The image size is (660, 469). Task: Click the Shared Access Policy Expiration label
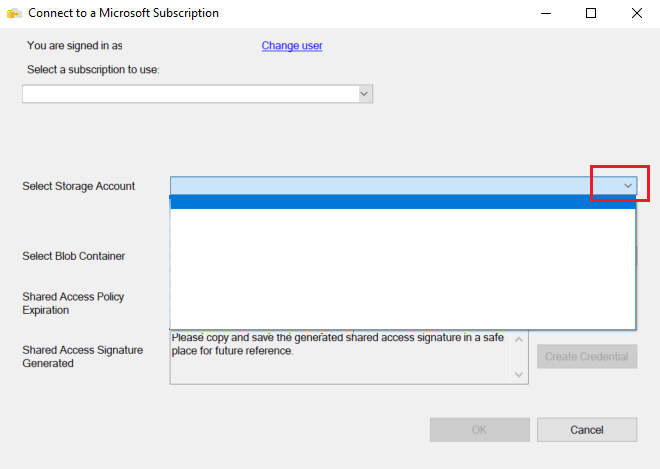coord(74,303)
